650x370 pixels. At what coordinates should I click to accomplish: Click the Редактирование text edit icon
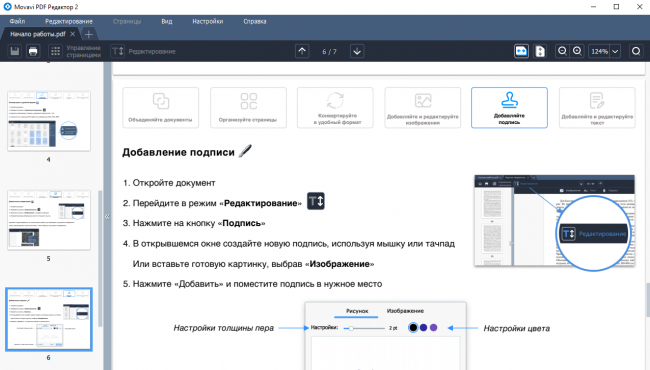coord(118,51)
